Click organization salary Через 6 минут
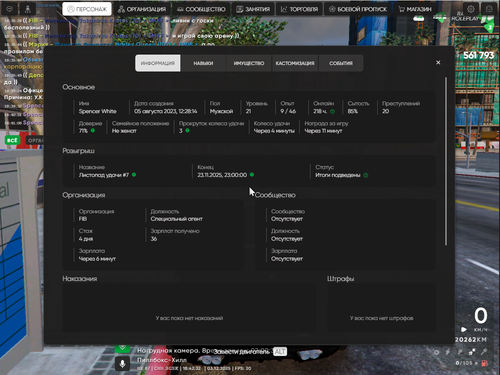The width and height of the screenshot is (500, 375). point(97,259)
